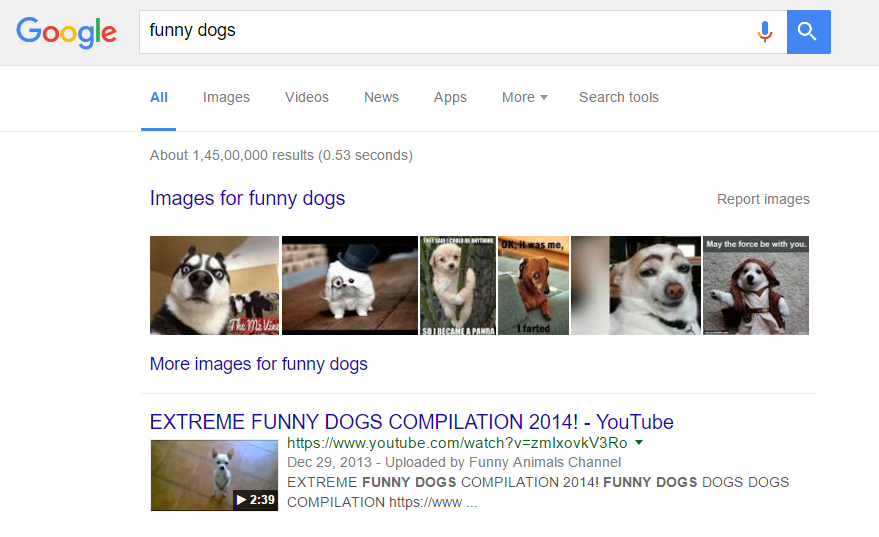The image size is (879, 537).
Task: Click 'Uploaded by Funny Animals Channel' text
Action: tap(503, 462)
